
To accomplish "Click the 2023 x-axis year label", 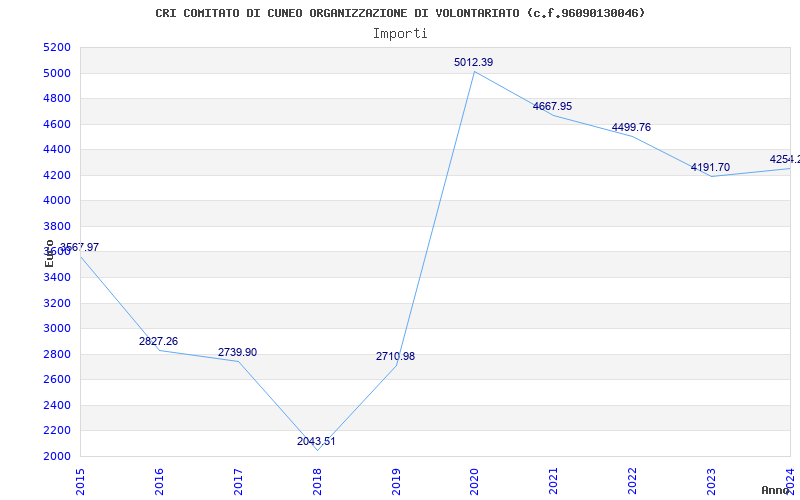I will [x=711, y=482].
